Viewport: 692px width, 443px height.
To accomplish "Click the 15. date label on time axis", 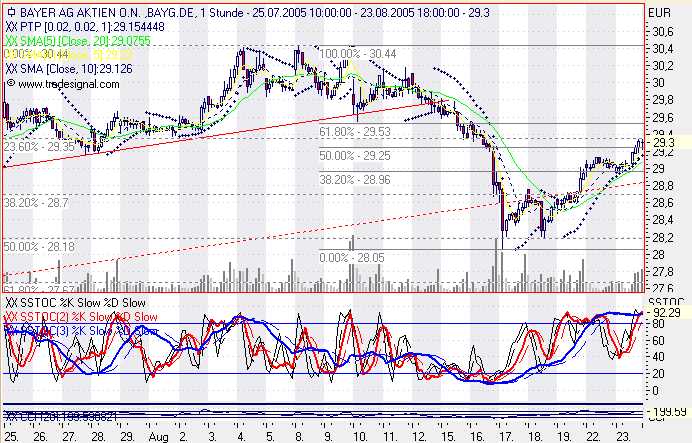I will [x=448, y=437].
